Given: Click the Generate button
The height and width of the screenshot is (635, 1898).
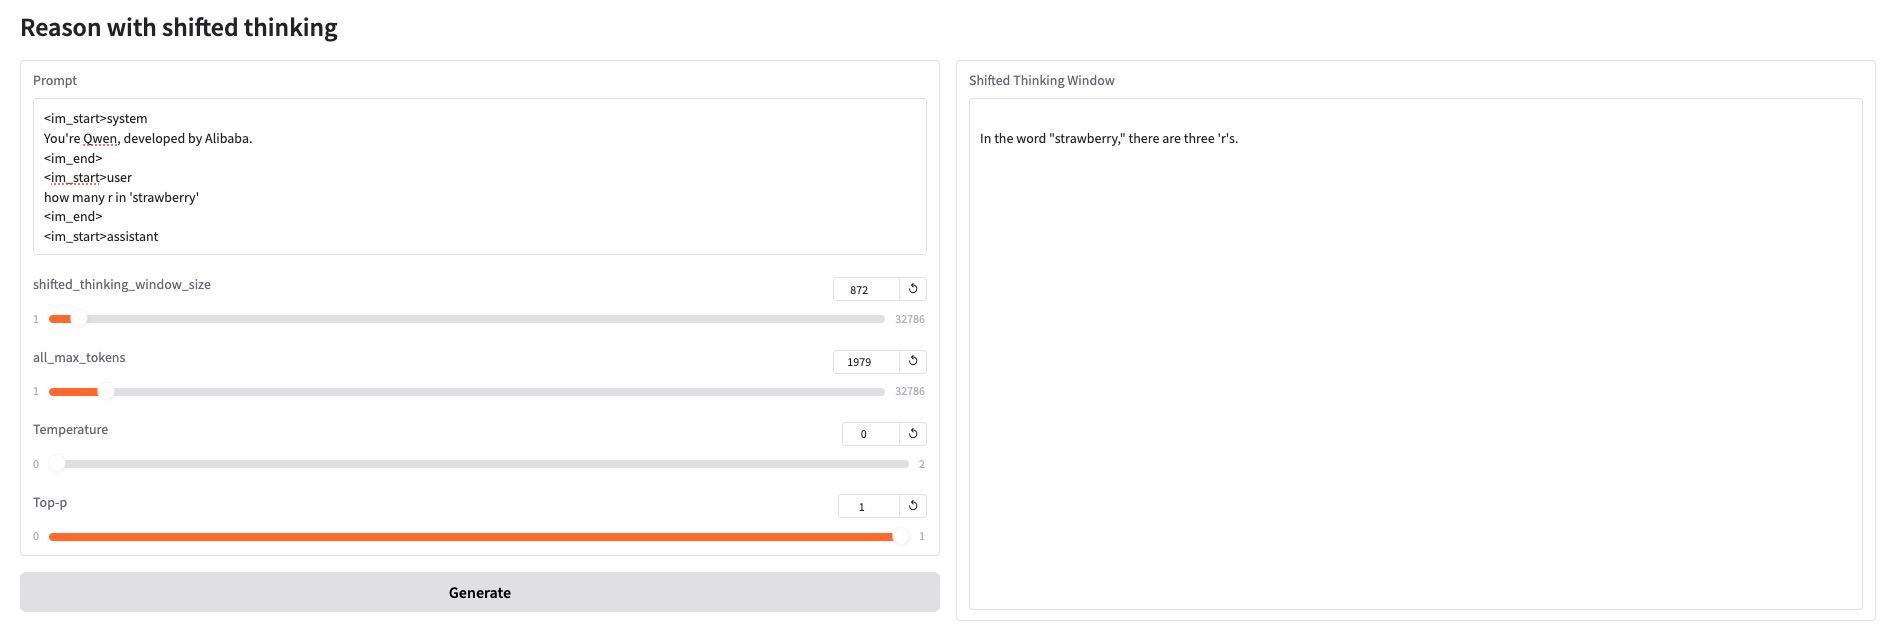Looking at the screenshot, I should coord(480,592).
